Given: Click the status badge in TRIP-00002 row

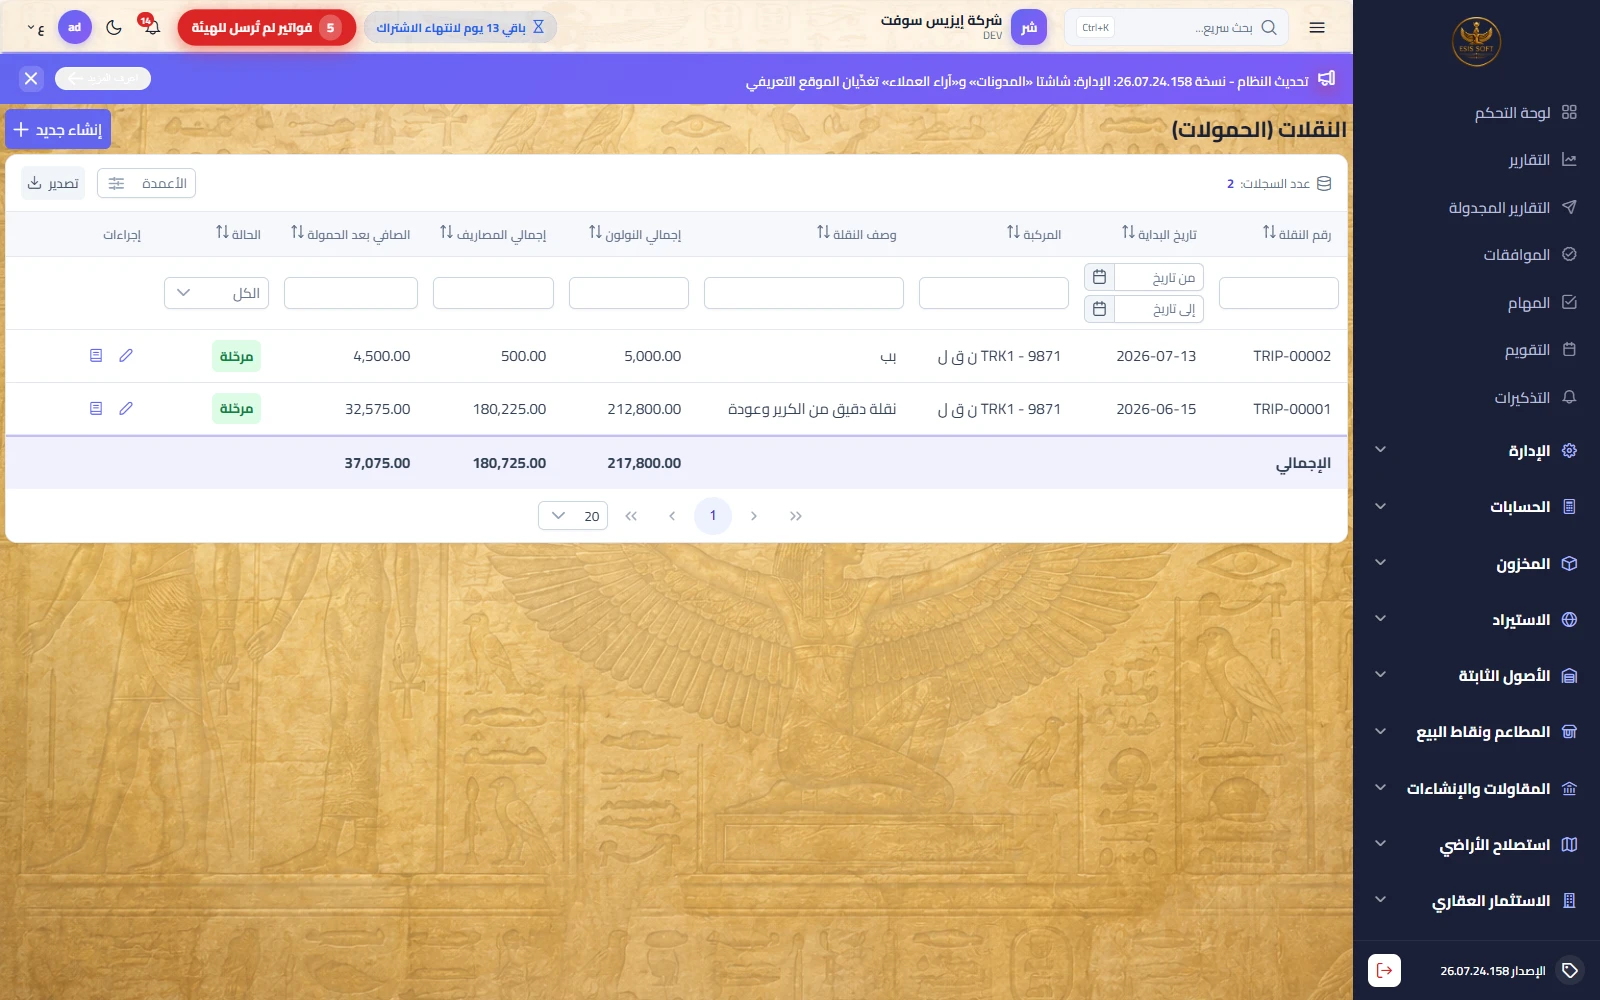Looking at the screenshot, I should 236,356.
